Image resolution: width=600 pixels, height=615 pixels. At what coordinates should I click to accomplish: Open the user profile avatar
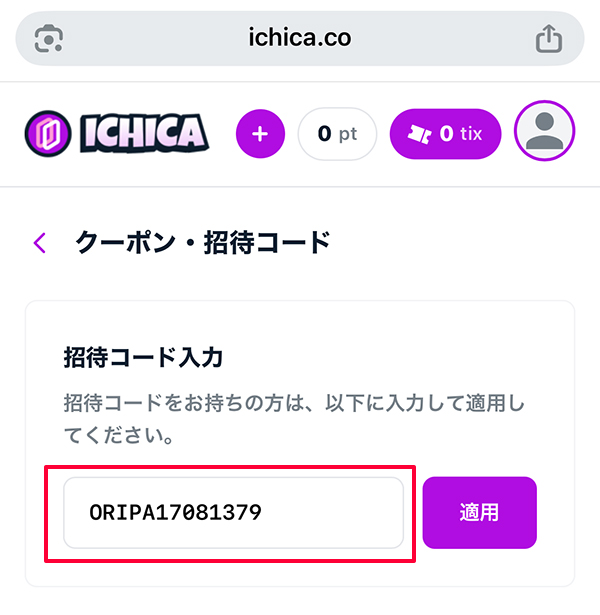tap(545, 134)
